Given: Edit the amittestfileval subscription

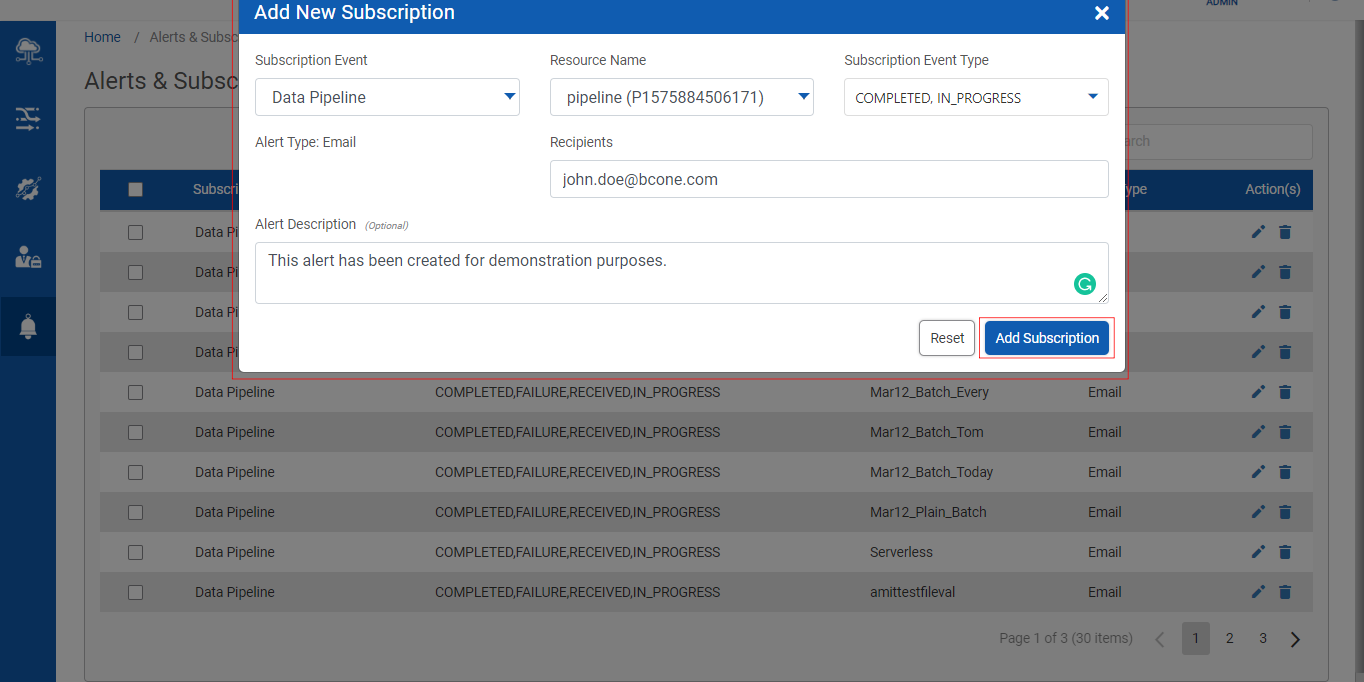Looking at the screenshot, I should [1258, 592].
